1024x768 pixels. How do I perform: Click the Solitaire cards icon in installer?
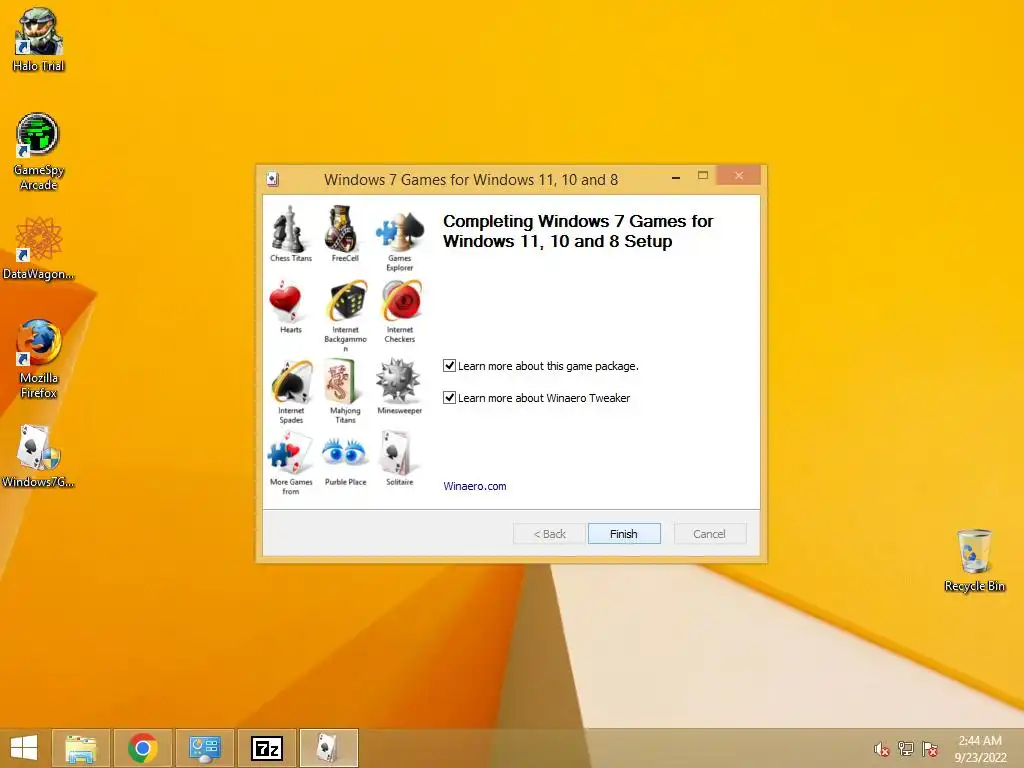(396, 453)
